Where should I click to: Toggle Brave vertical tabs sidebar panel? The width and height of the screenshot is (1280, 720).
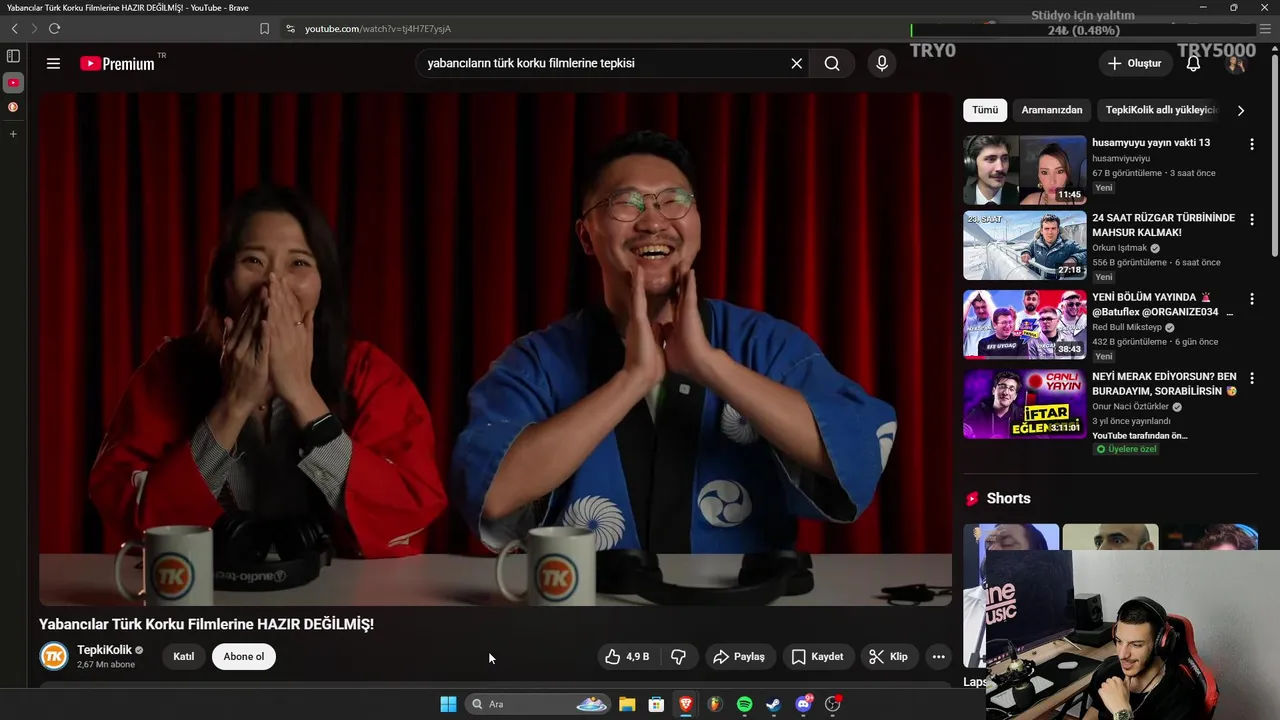click(13, 57)
